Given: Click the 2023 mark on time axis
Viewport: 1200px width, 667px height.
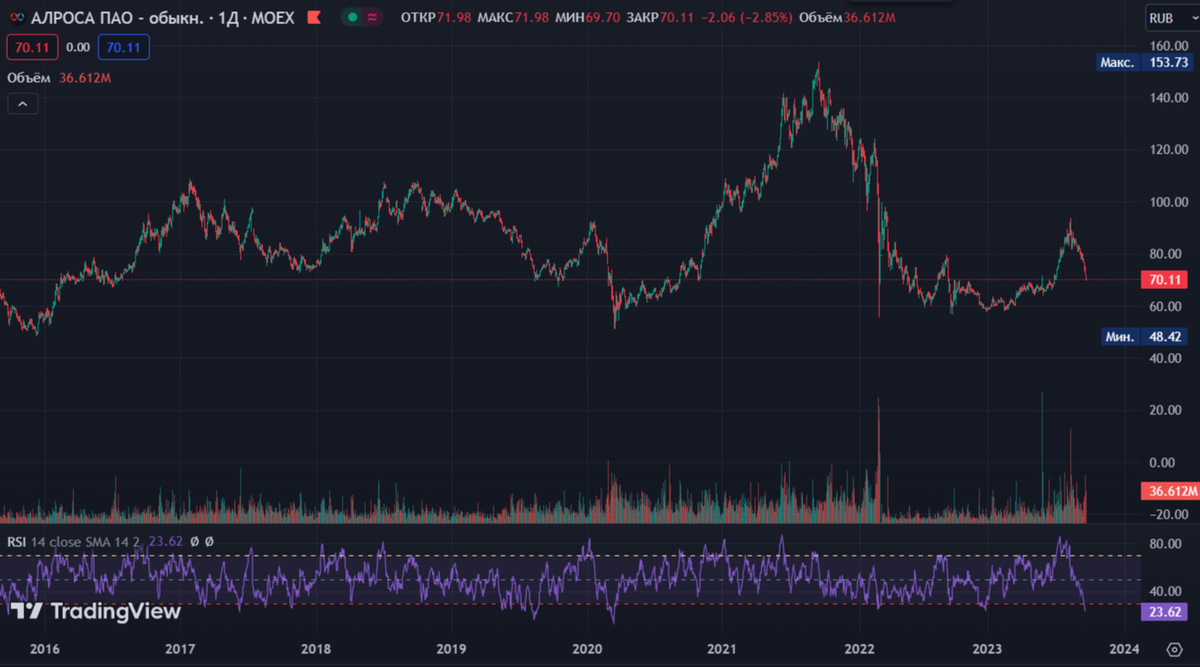Looking at the screenshot, I should pyautogui.click(x=988, y=648).
